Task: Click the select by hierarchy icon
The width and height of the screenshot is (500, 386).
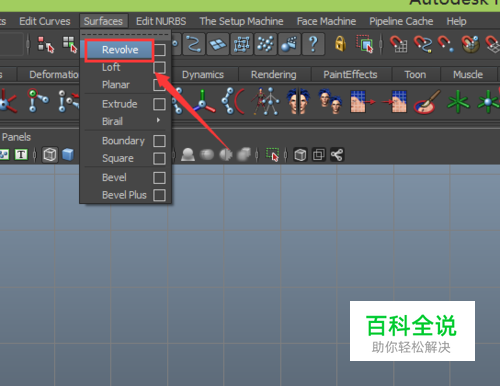Action: click(x=46, y=44)
